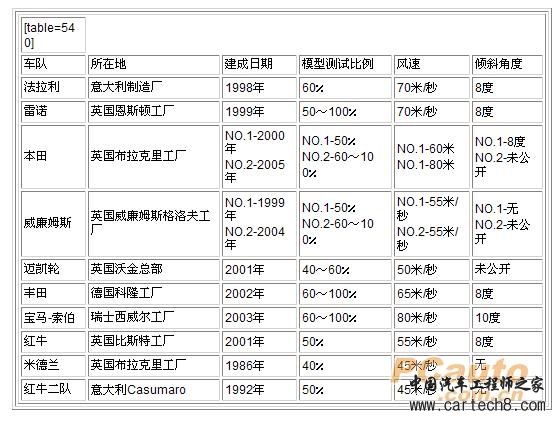Image resolution: width=555 pixels, height=421 pixels.
Task: Click the 倾斜角度 header cell
Action: coord(507,64)
